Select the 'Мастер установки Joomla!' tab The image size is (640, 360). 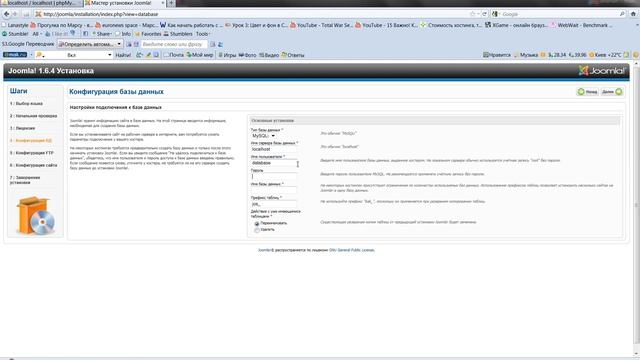124,3
